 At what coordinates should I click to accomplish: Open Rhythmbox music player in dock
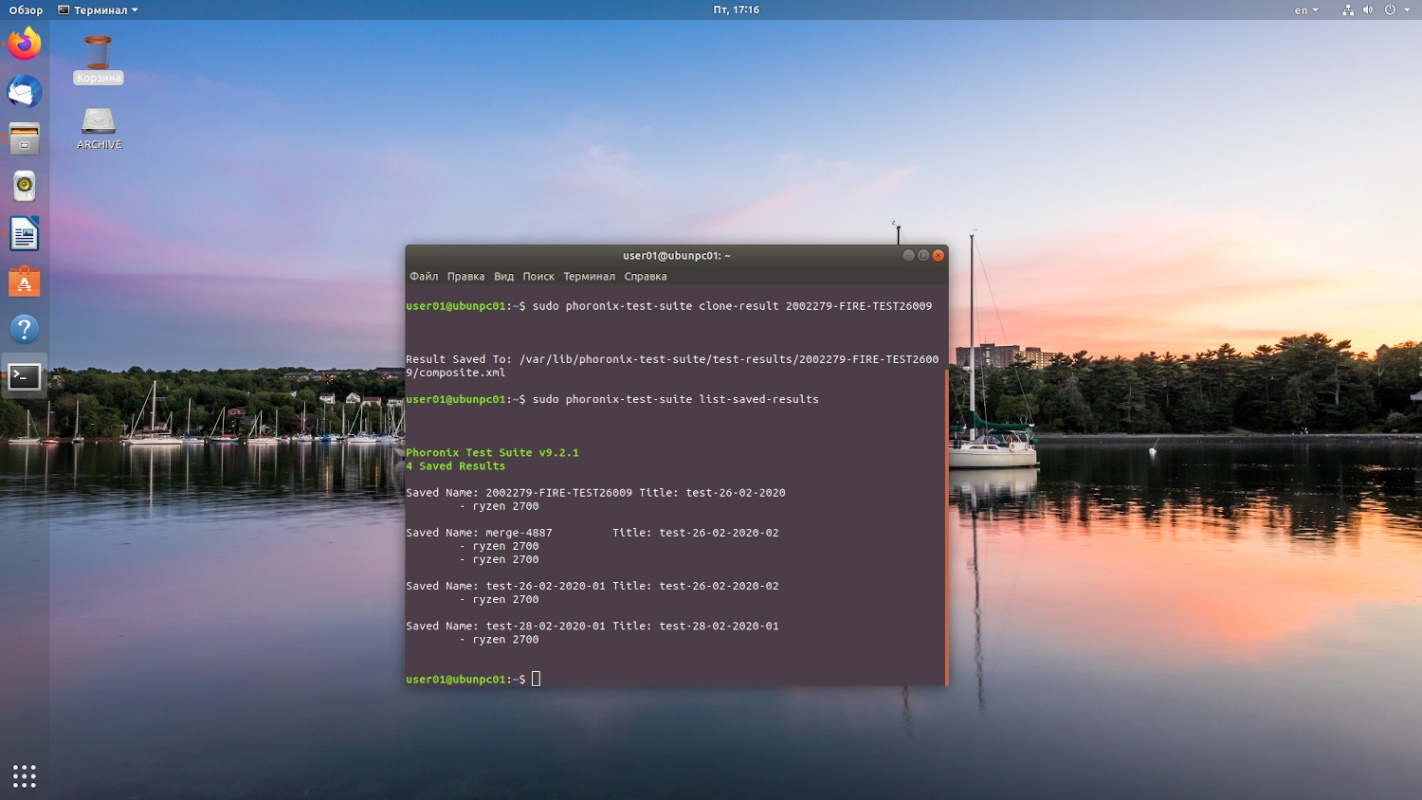[x=24, y=186]
